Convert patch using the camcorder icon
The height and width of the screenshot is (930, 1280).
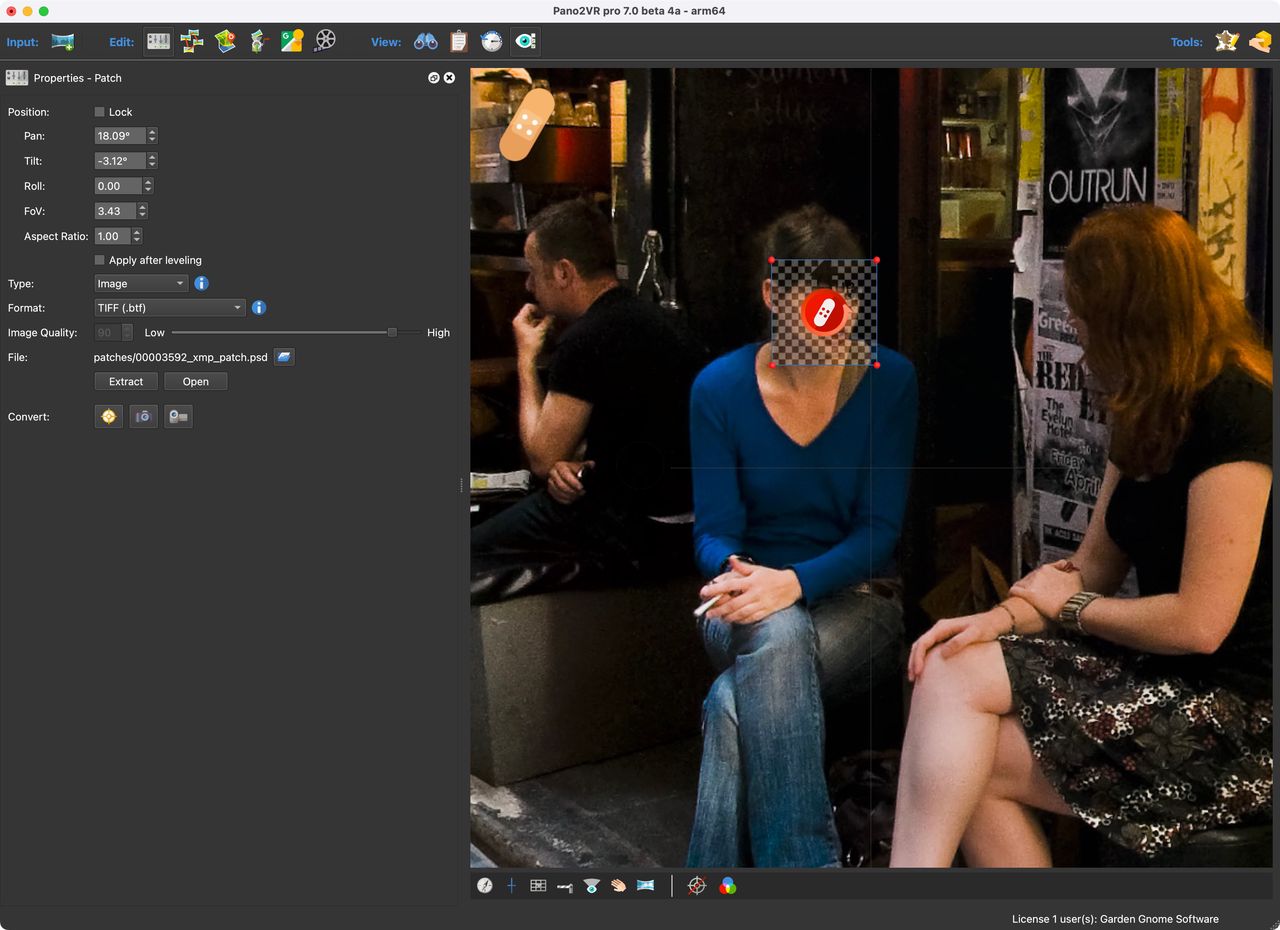pyautogui.click(x=178, y=416)
